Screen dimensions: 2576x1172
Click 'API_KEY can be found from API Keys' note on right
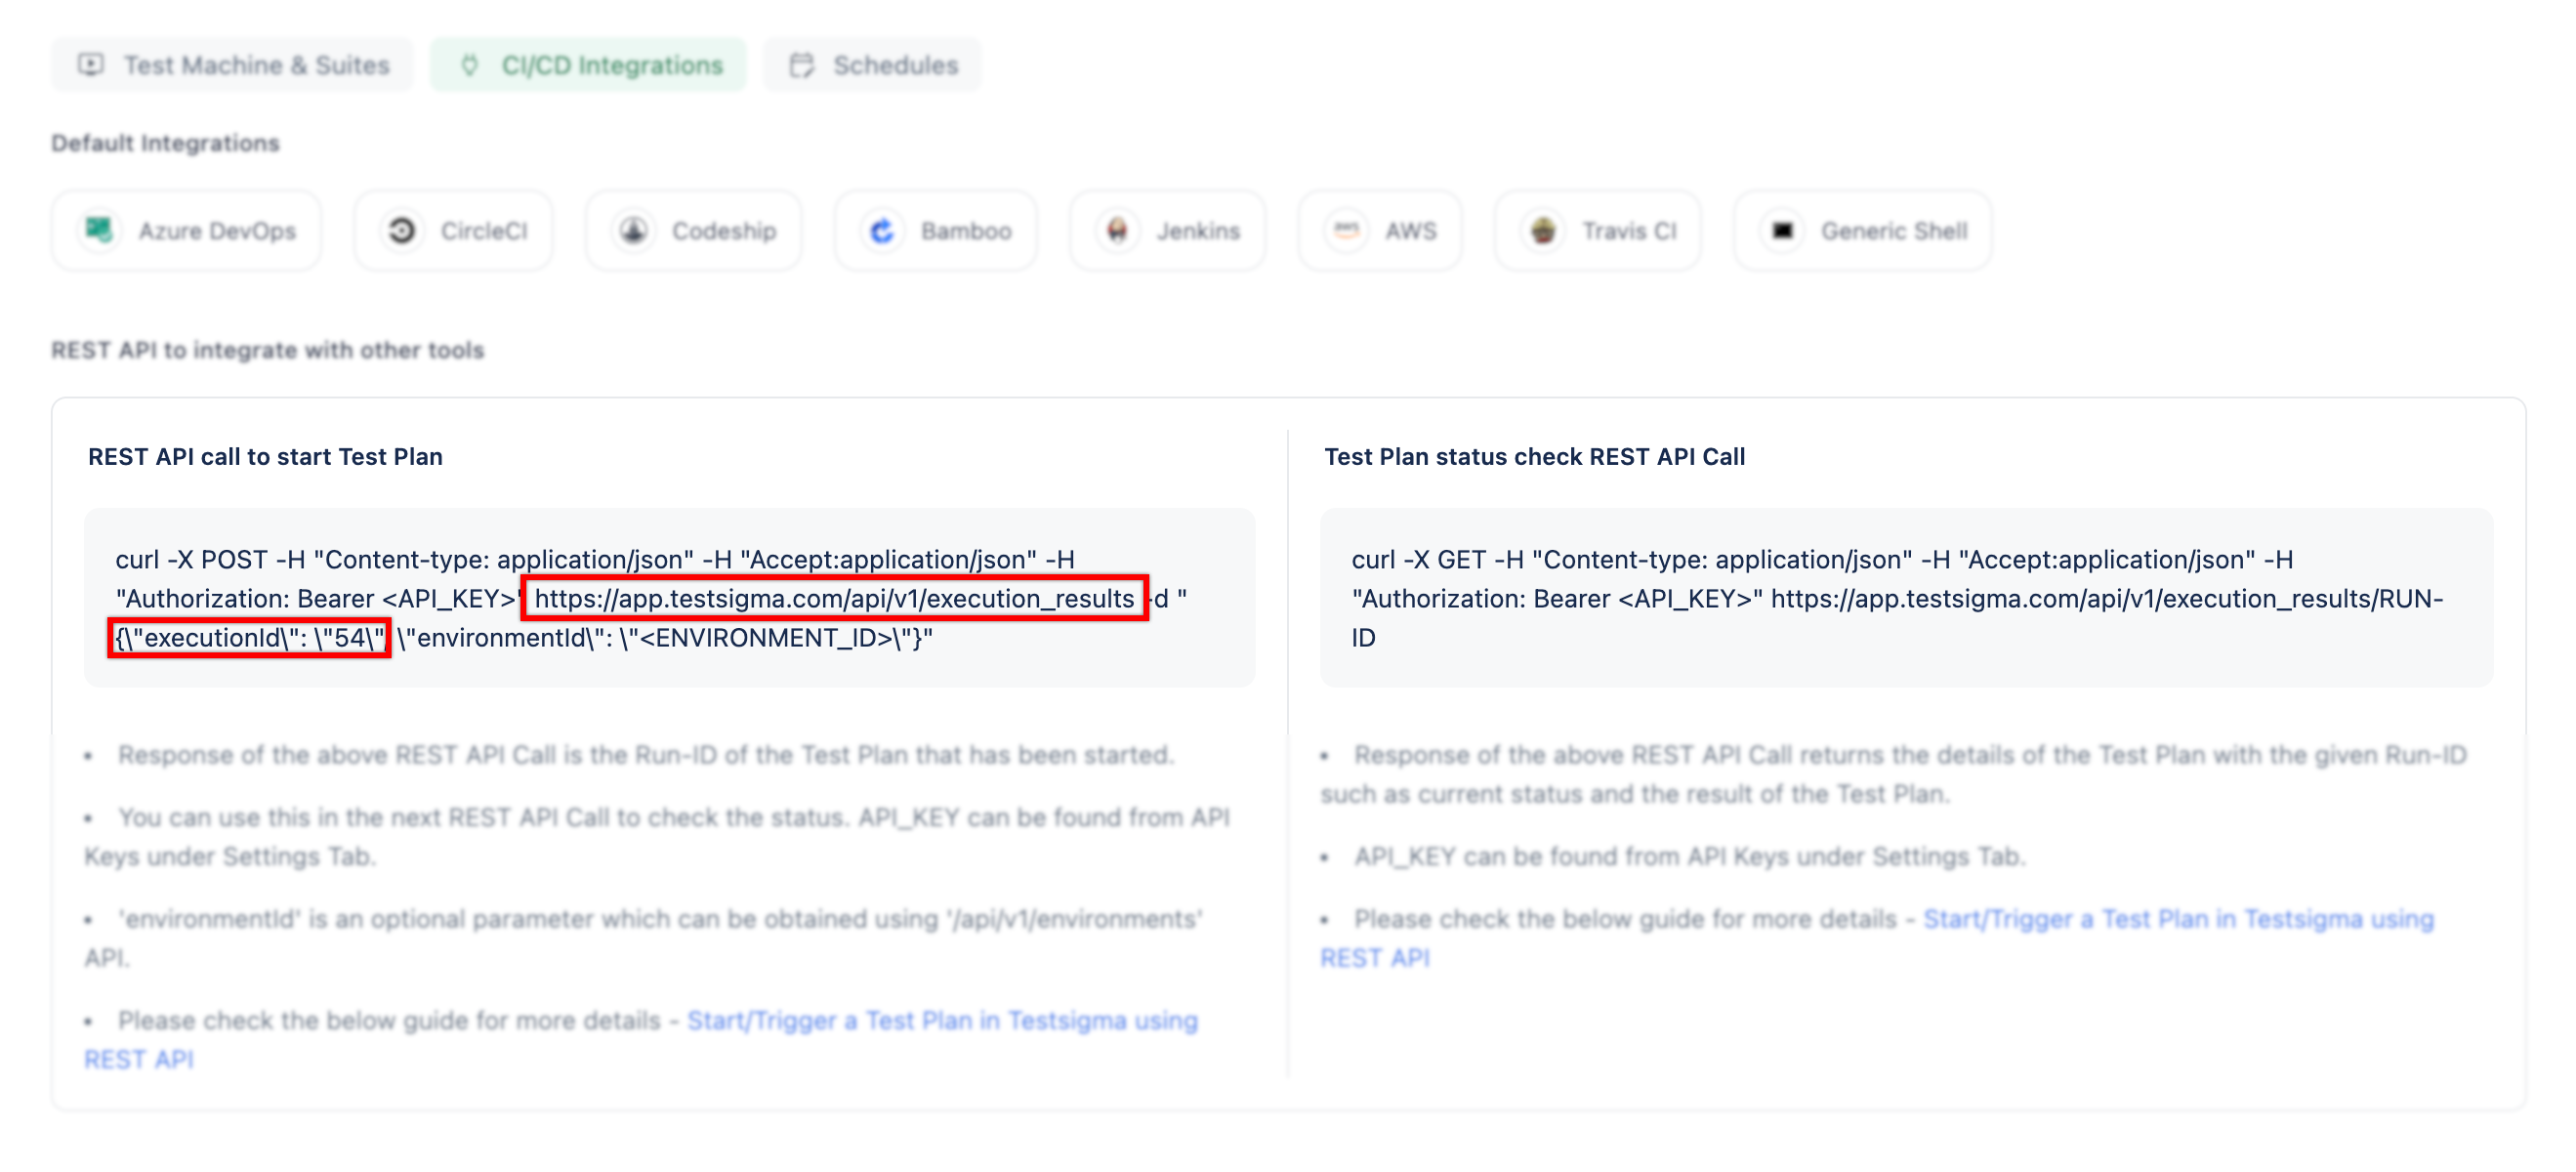point(1689,857)
